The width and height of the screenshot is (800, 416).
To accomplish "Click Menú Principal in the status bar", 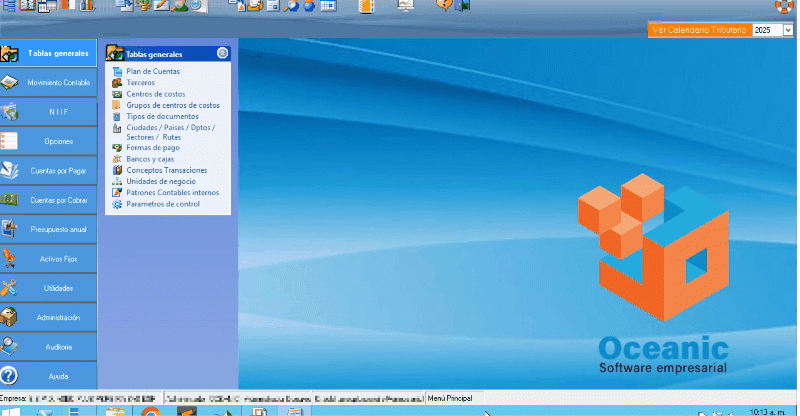I will pyautogui.click(x=453, y=397).
